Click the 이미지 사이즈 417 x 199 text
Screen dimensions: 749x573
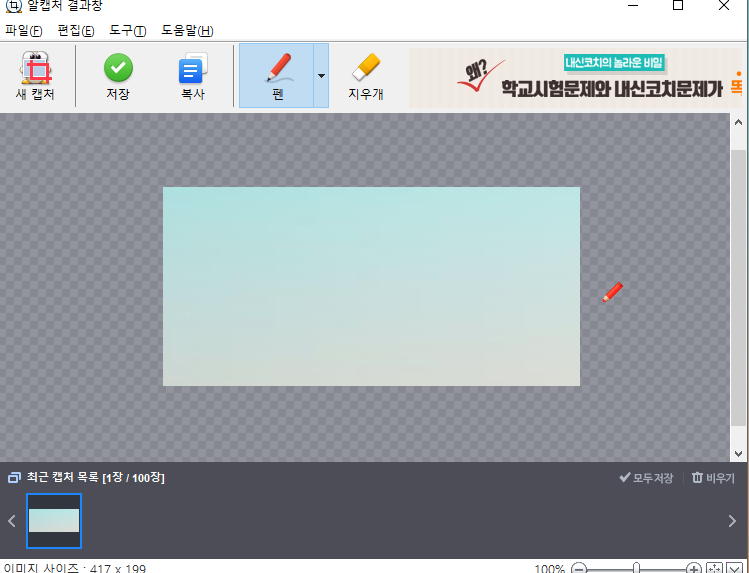pyautogui.click(x=75, y=568)
